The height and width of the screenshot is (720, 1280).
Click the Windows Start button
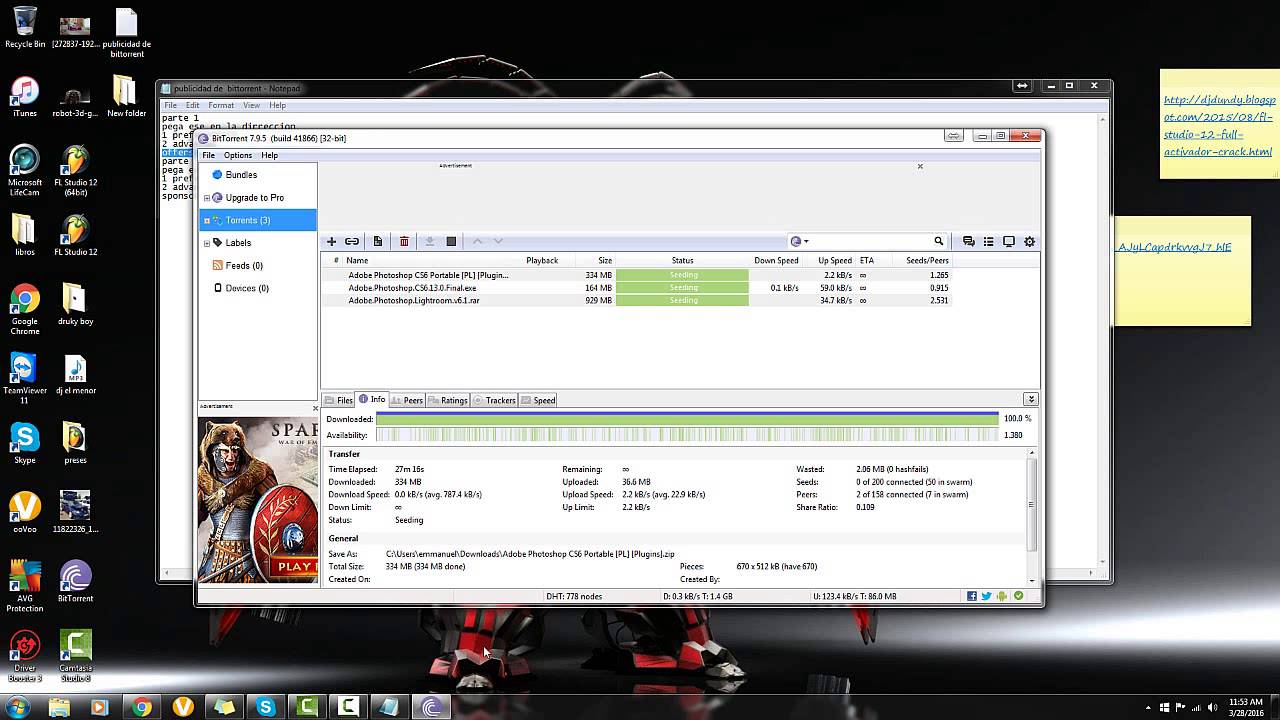17,707
